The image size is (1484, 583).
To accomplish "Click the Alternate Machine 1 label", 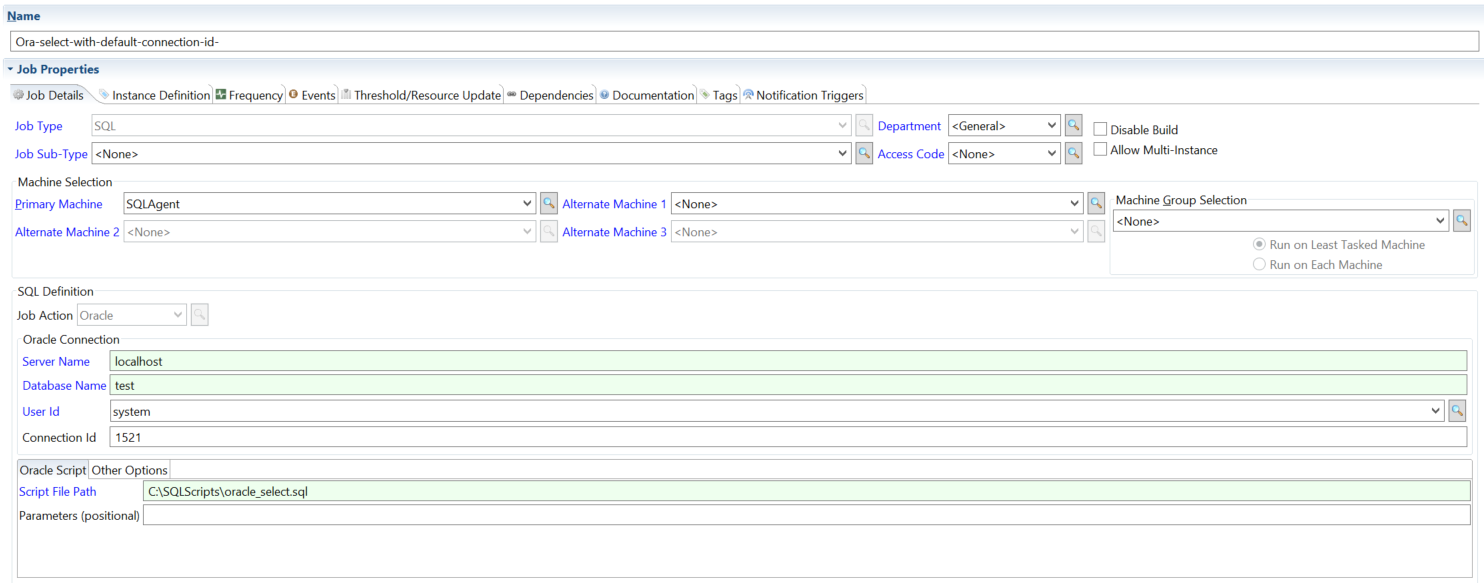I will coord(614,204).
